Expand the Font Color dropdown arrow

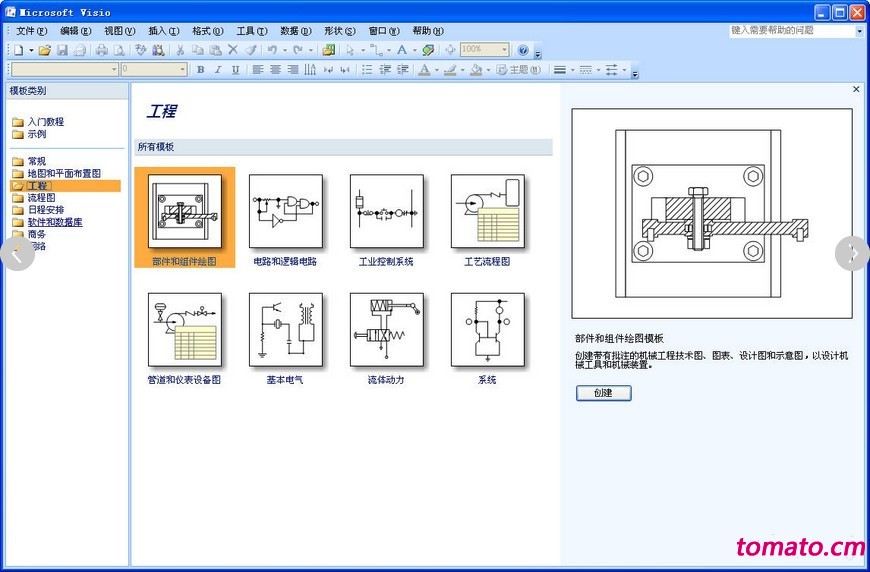[437, 70]
